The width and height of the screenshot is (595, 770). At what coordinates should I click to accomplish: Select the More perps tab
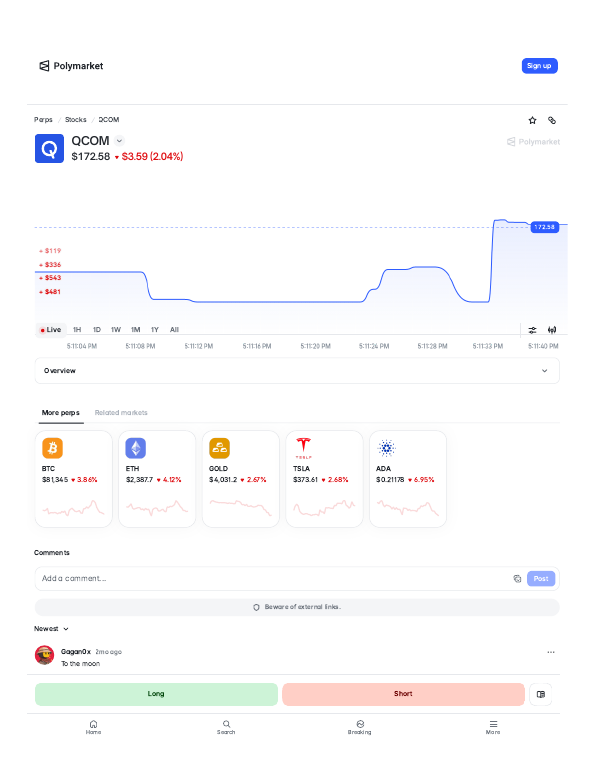point(61,412)
